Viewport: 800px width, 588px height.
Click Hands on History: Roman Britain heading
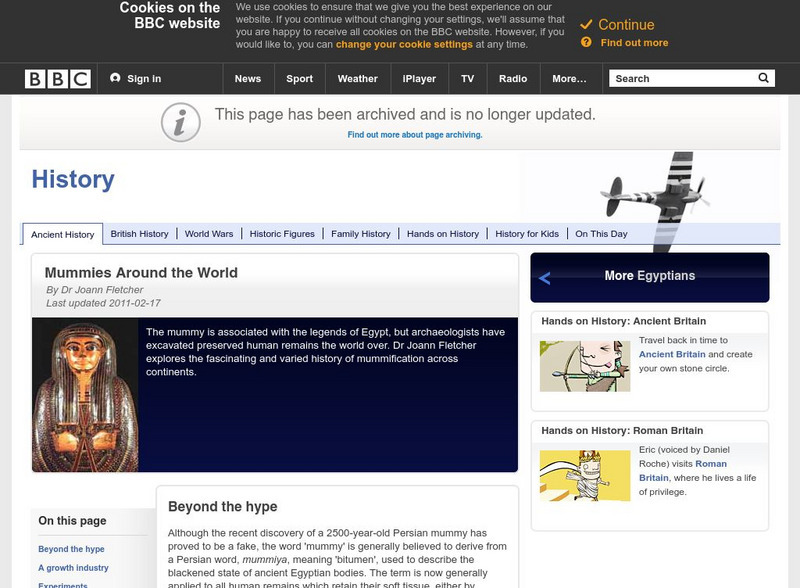point(622,430)
